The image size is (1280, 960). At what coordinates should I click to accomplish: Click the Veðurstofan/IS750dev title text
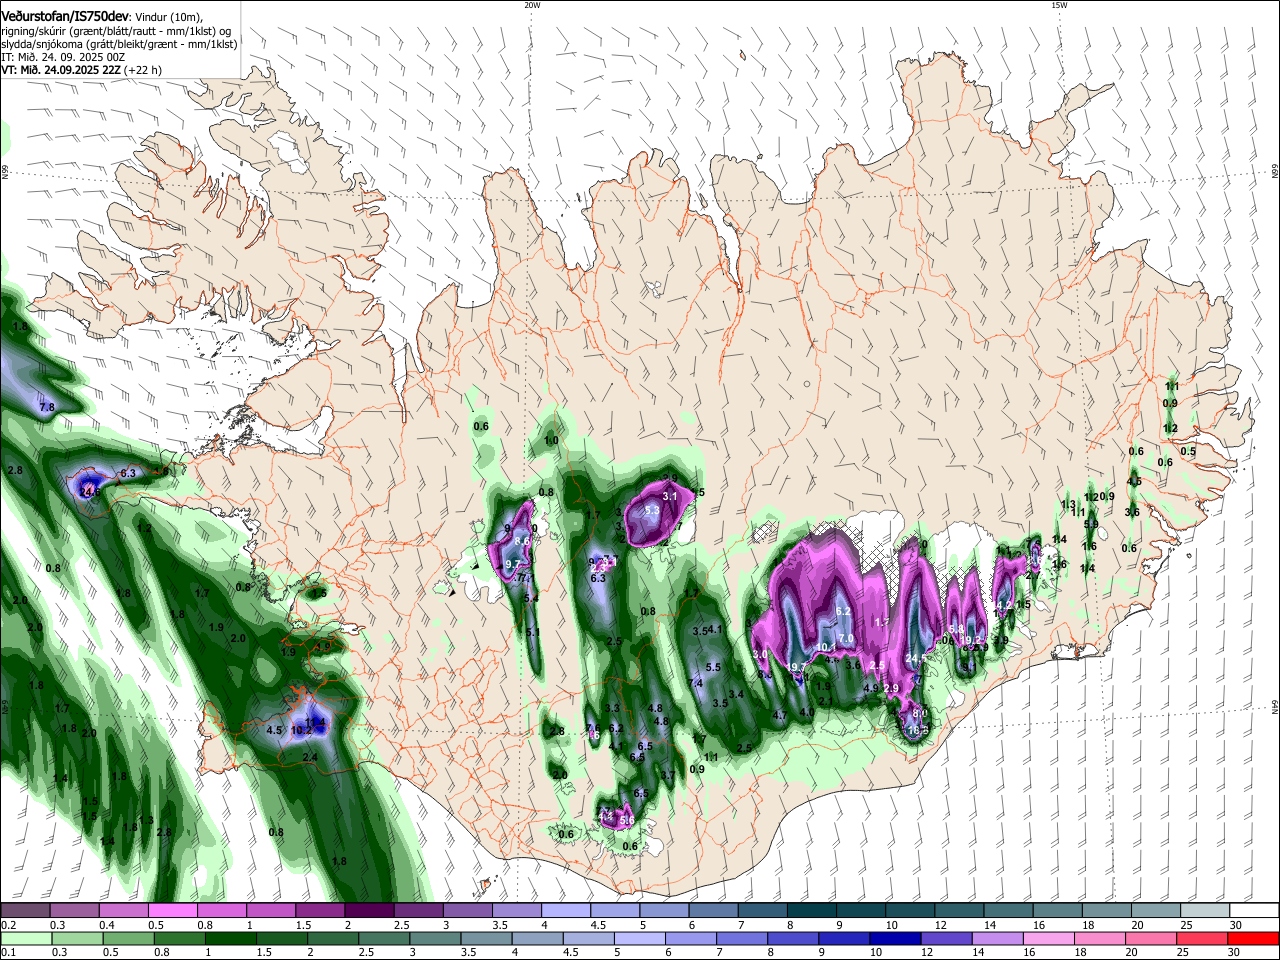64,16
